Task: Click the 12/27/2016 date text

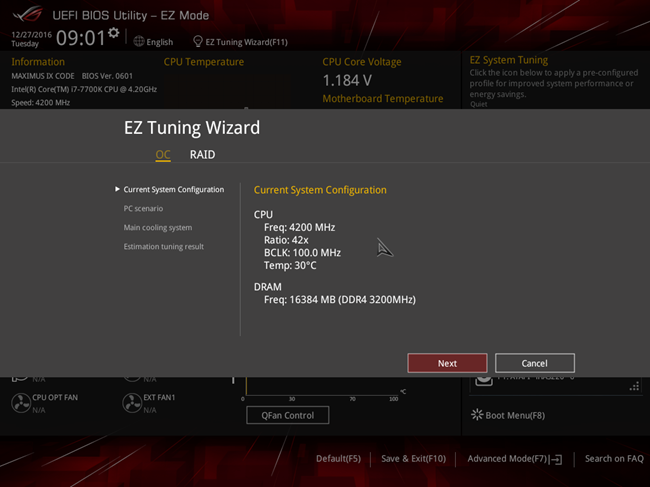Action: pyautogui.click(x=31, y=34)
